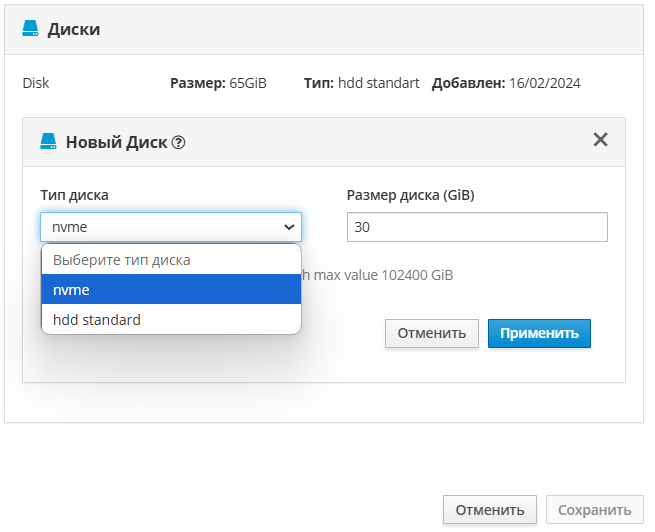Click the disk icon beside the Диски header
Viewport: 655px width, 532px height.
point(30,30)
